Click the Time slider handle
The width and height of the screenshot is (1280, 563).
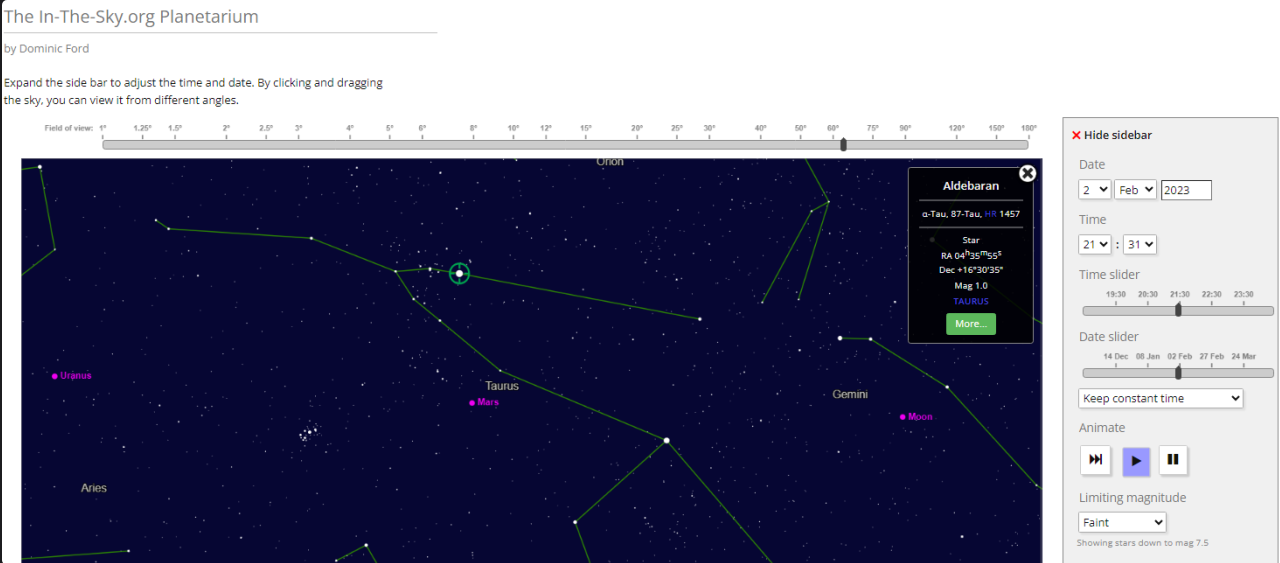(x=1178, y=310)
